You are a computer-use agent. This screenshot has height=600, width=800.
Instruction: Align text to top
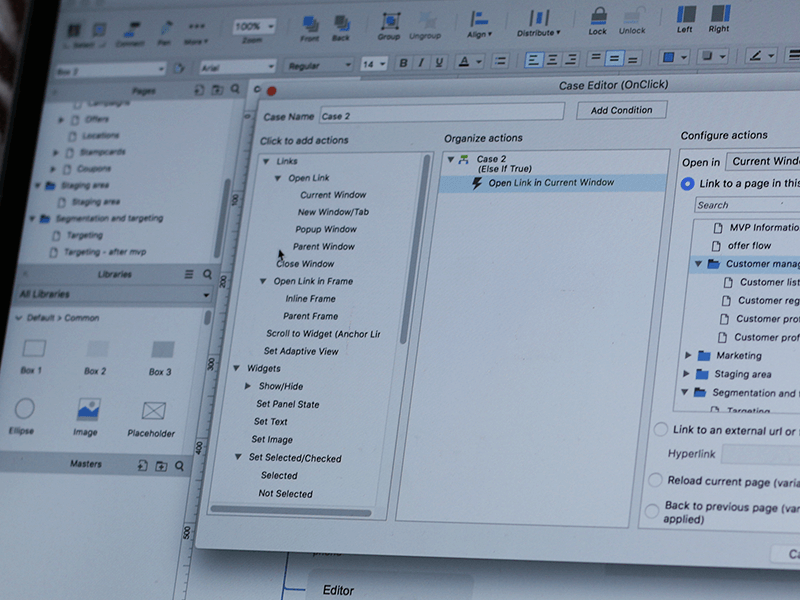point(595,59)
